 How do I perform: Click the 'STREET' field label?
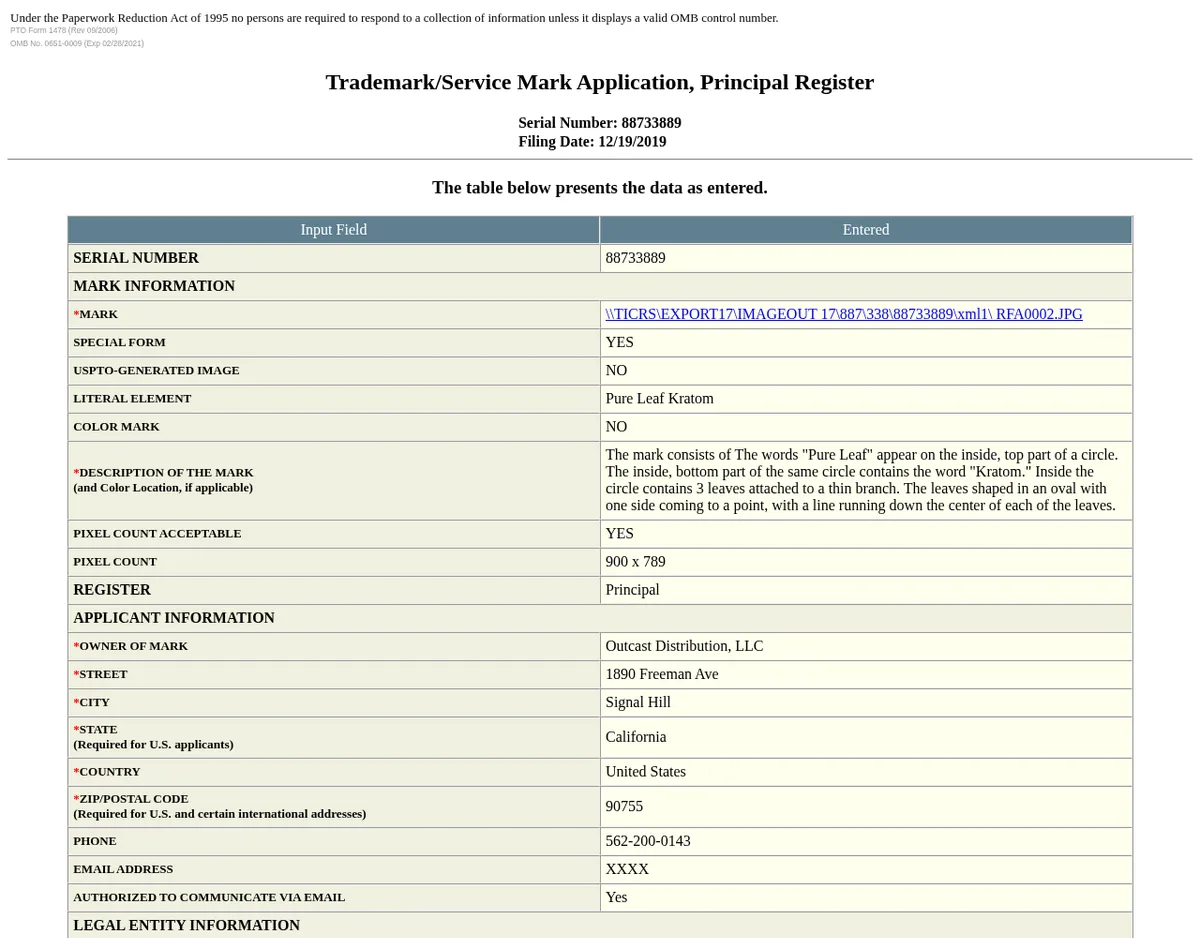pos(100,674)
